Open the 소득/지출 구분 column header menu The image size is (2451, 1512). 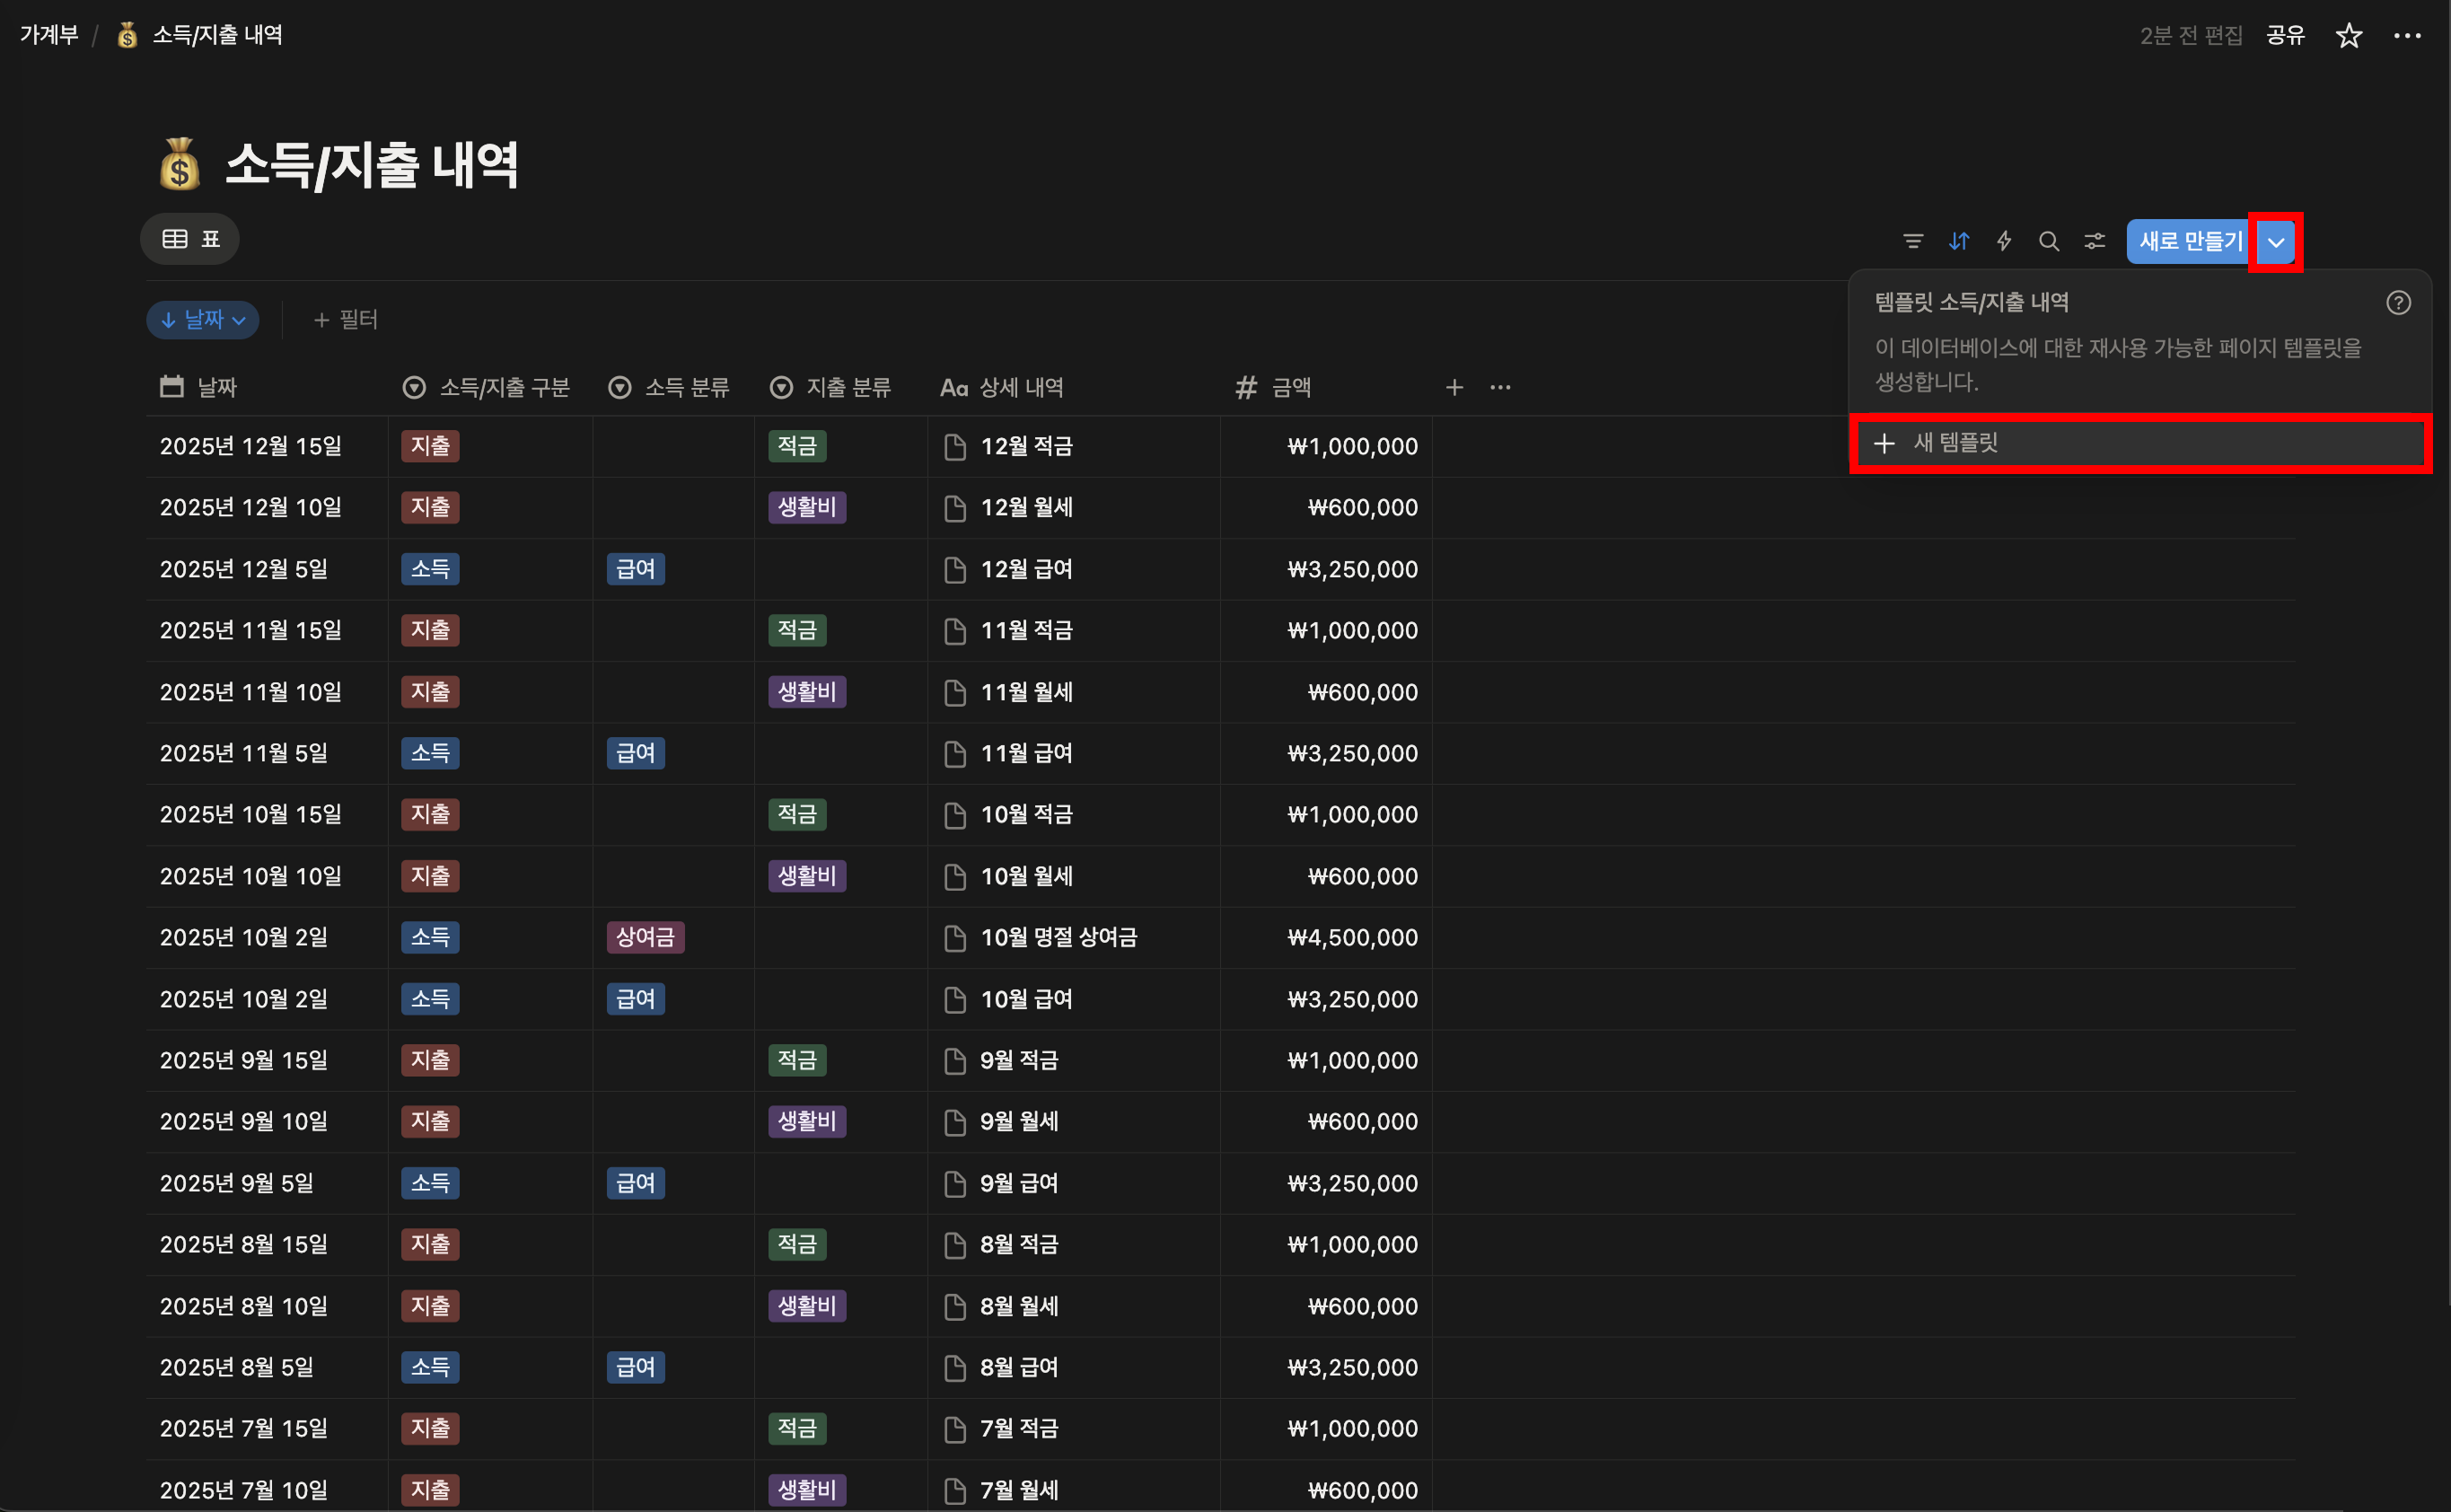click(x=487, y=388)
